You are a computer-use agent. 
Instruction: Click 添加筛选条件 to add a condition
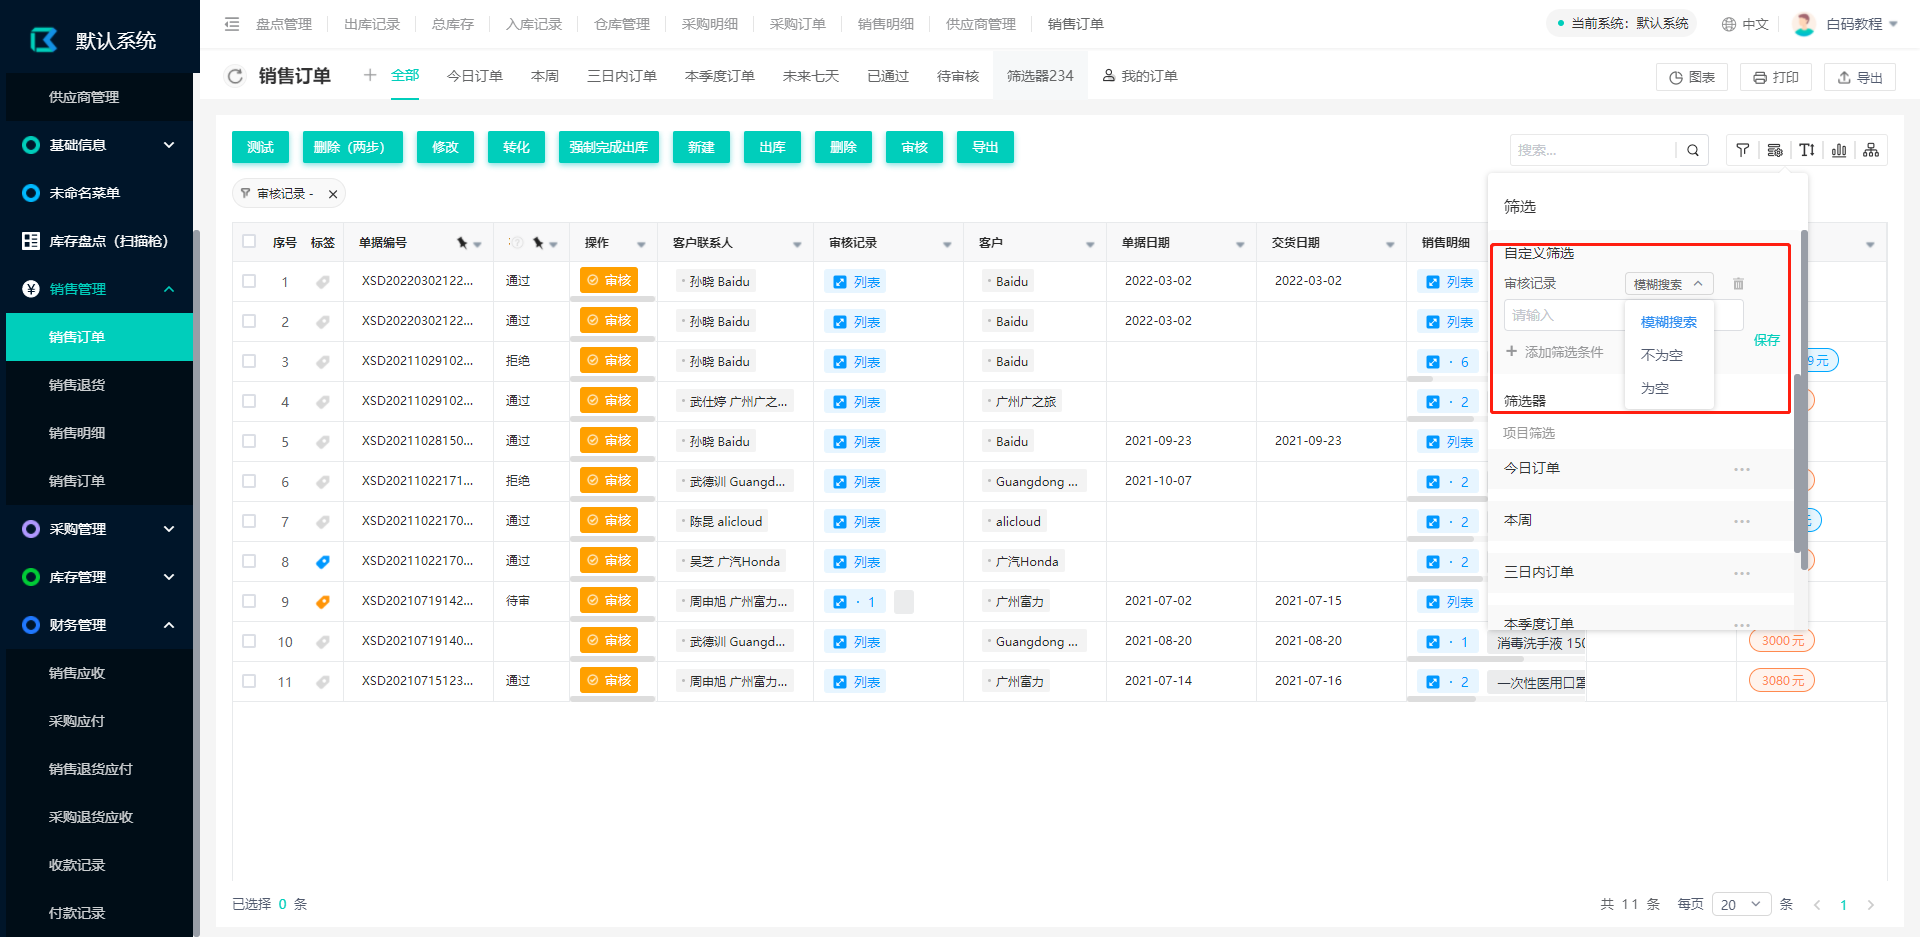point(1555,352)
